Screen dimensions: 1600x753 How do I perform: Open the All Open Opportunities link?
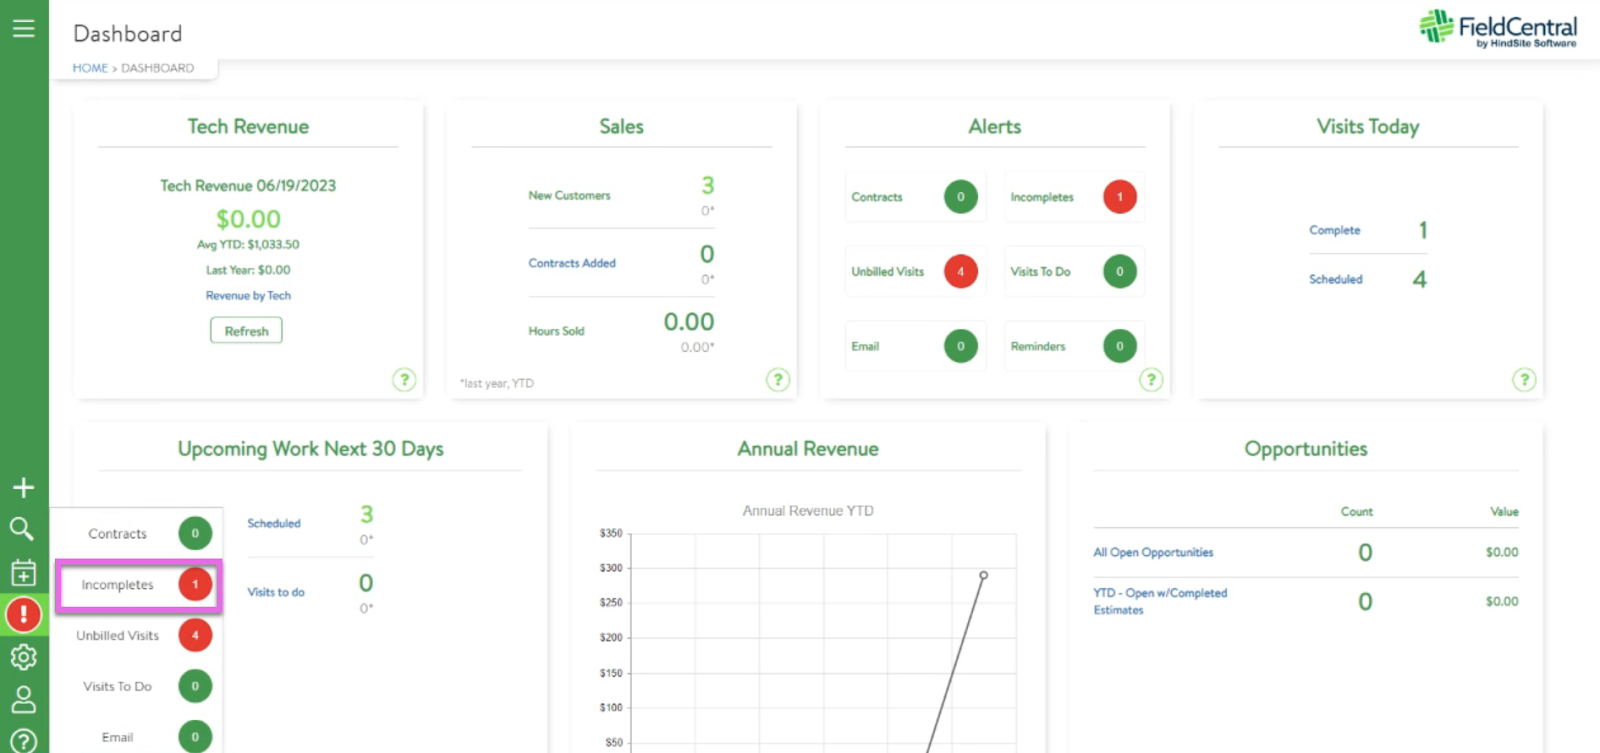coord(1153,553)
